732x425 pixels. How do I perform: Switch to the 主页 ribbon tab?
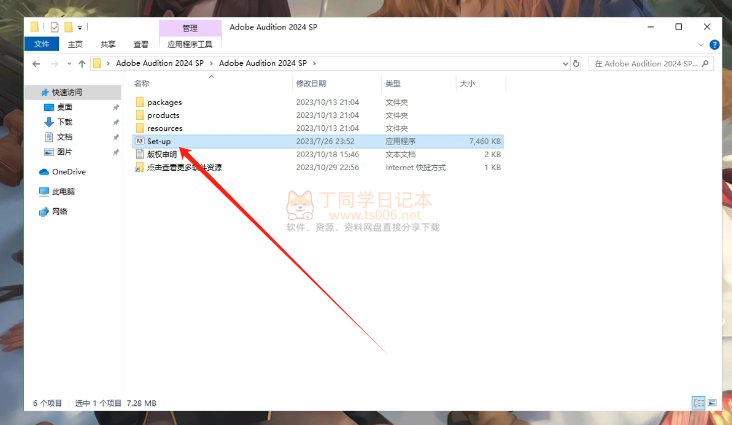(75, 44)
